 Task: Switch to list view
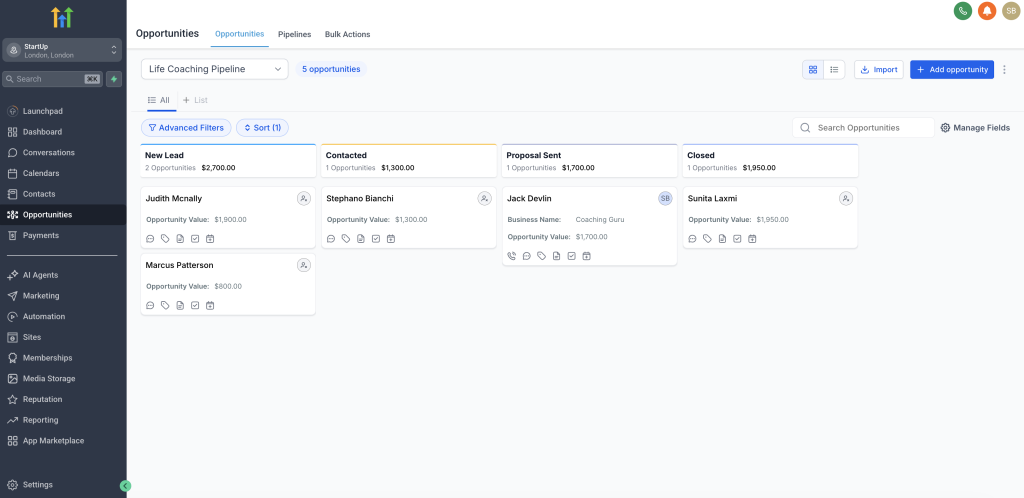tap(834, 70)
